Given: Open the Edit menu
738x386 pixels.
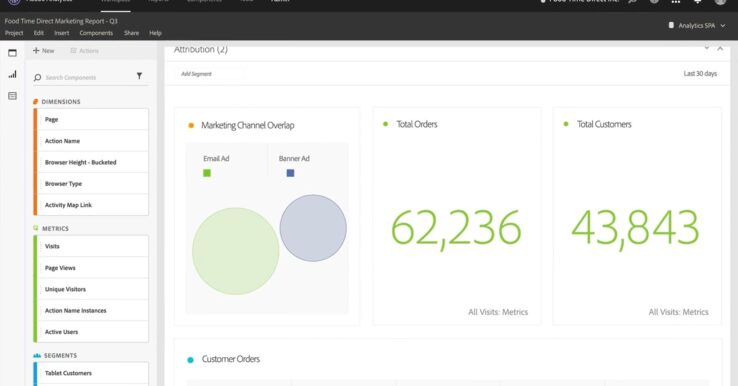Looking at the screenshot, I should pyautogui.click(x=39, y=33).
